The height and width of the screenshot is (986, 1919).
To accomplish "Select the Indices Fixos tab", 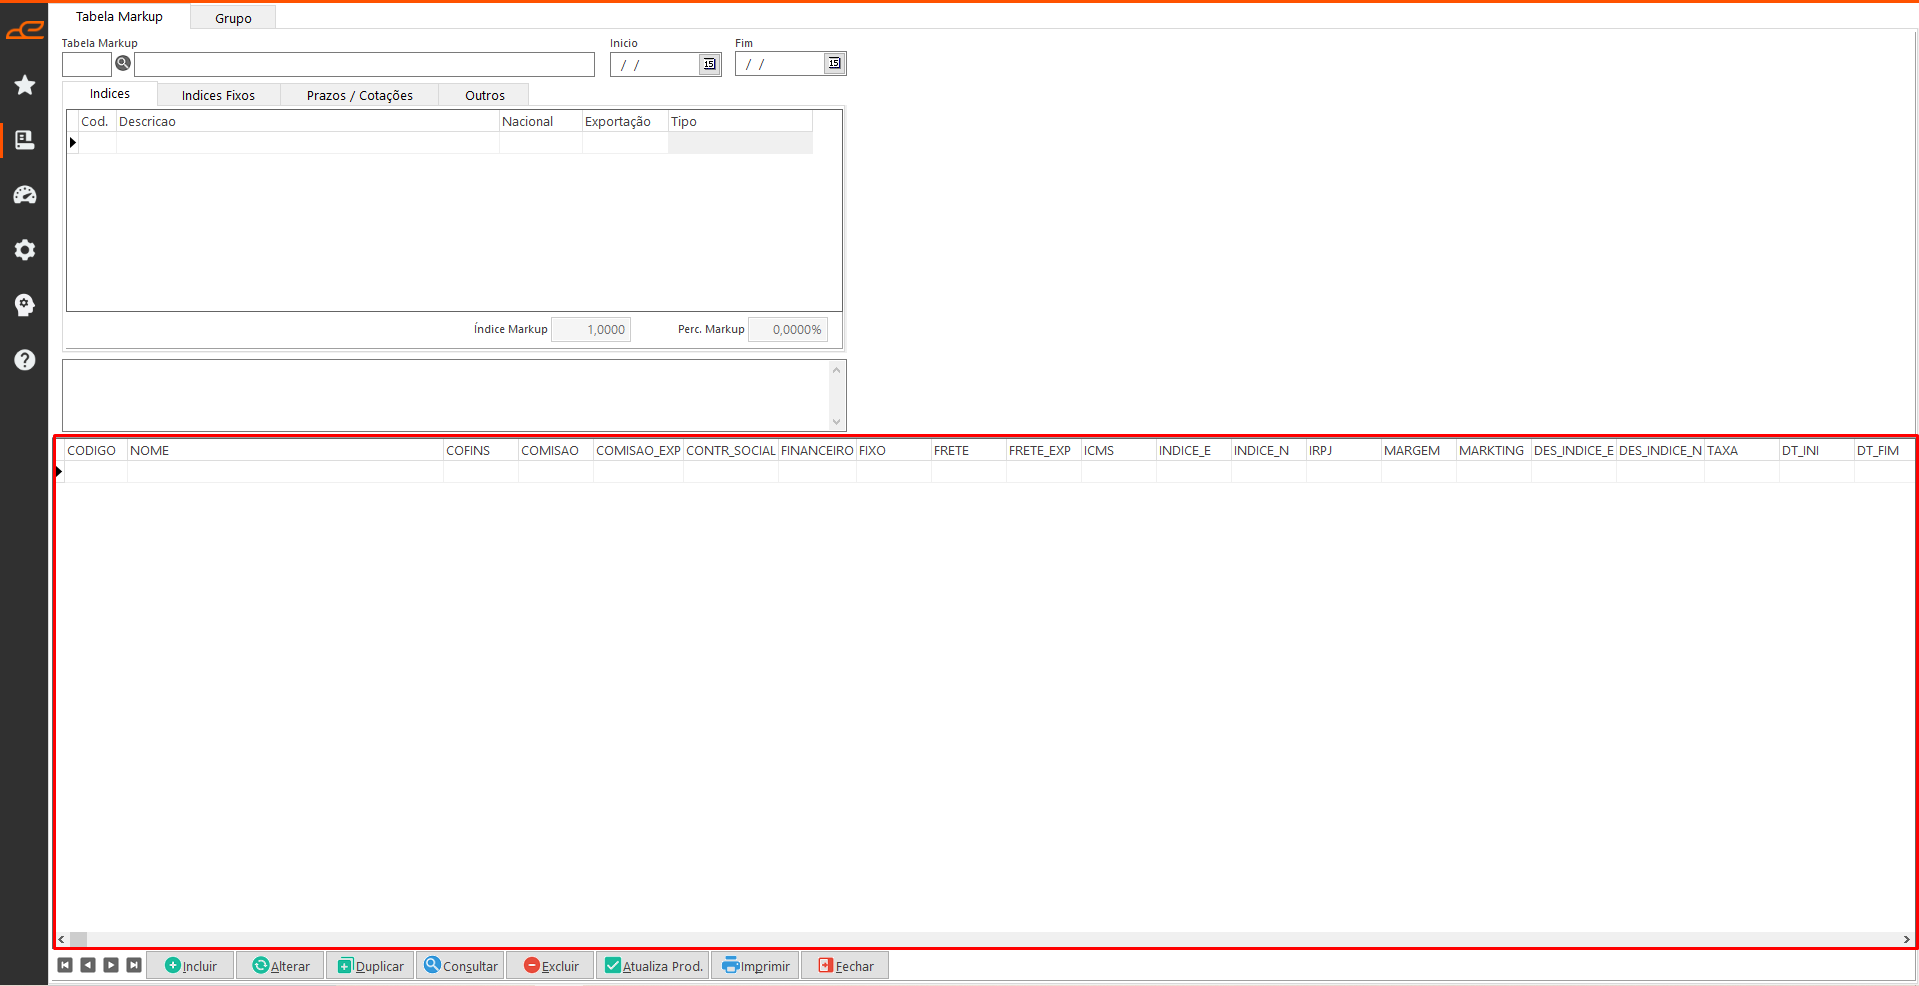I will [218, 95].
